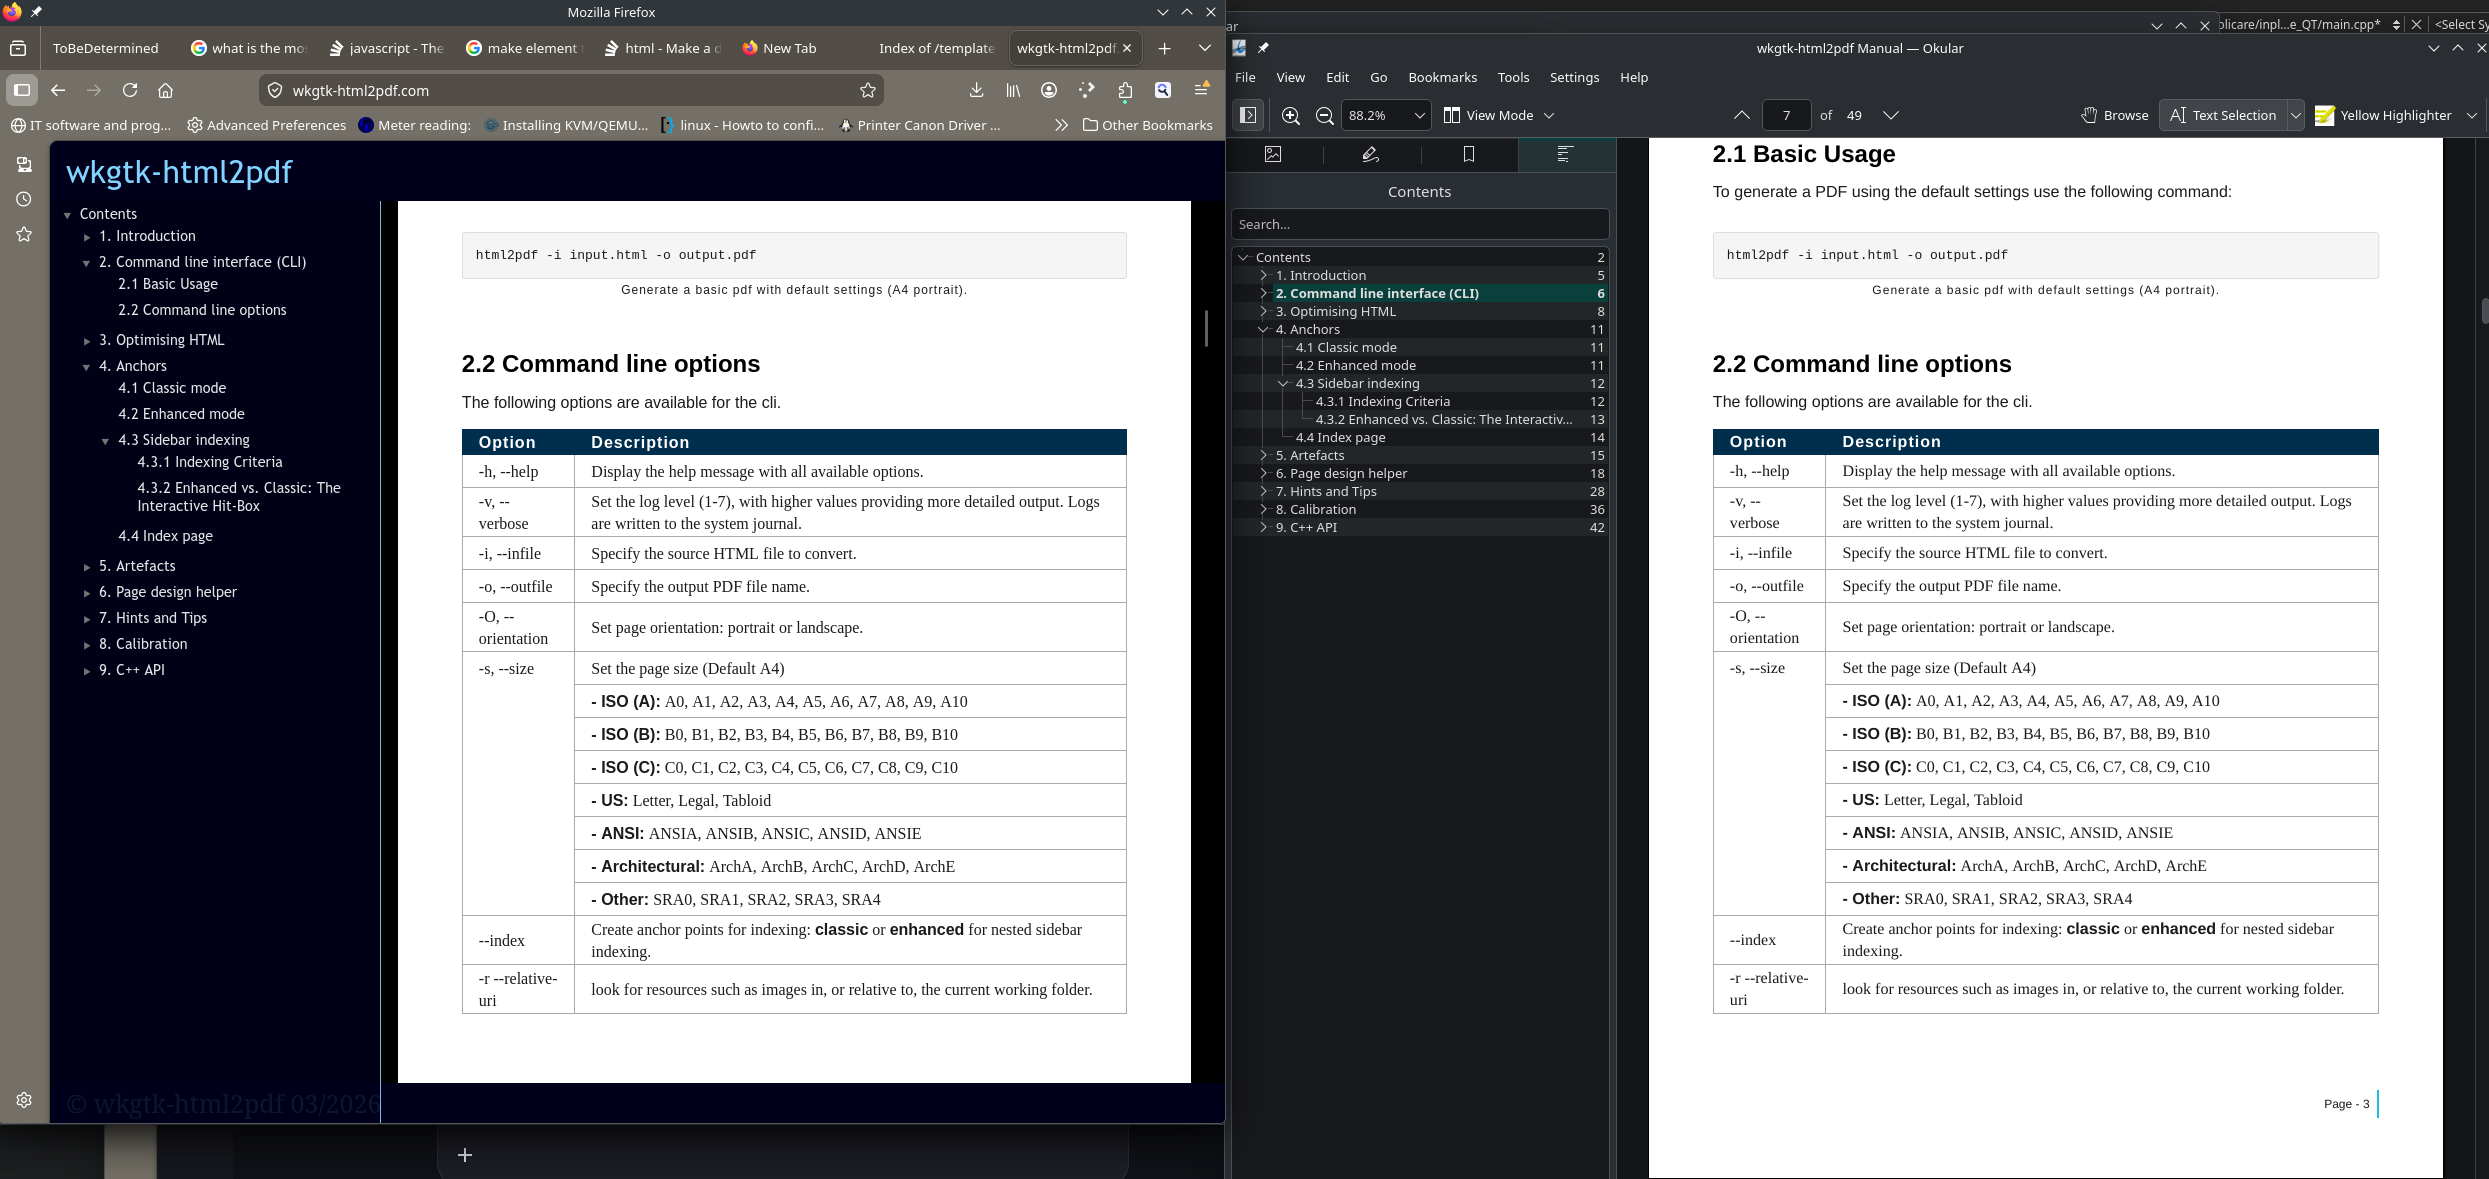Viewport: 2489px width, 1179px height.
Task: Close the wkgtk-html2pdf Firefox tab
Action: pyautogui.click(x=1127, y=48)
